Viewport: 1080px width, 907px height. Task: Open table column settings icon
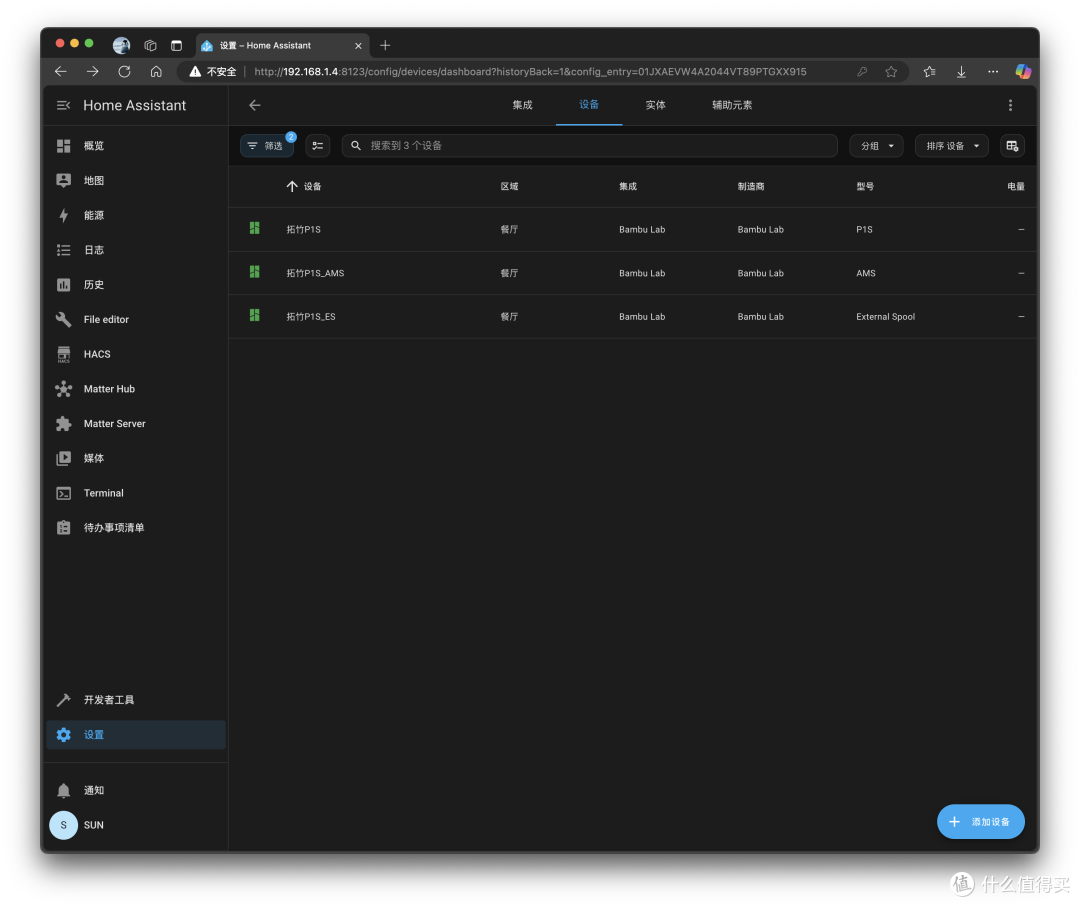tap(1012, 146)
